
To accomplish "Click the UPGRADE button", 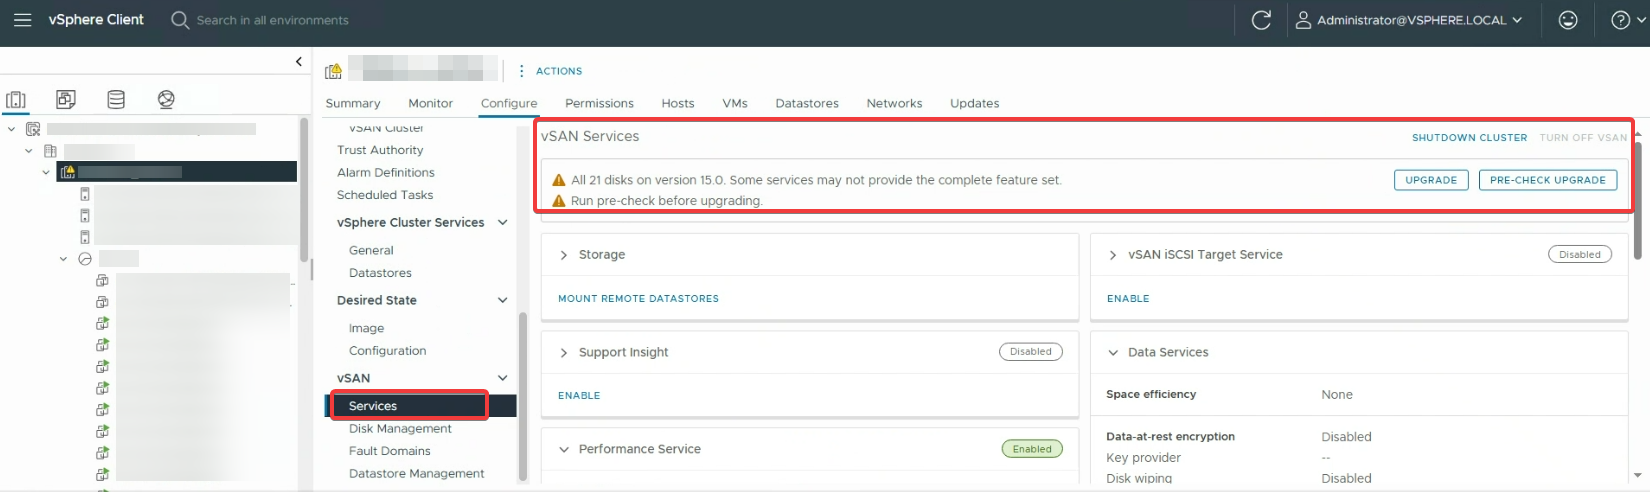I will (1431, 180).
